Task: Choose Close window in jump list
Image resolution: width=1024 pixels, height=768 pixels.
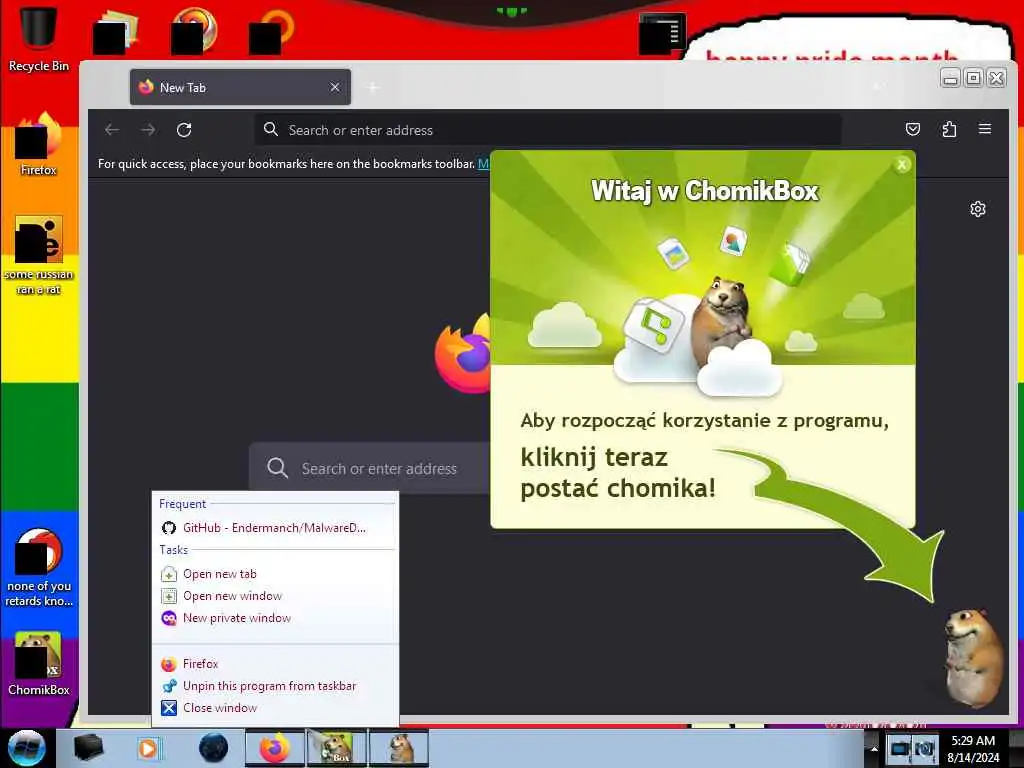Action: click(x=219, y=708)
